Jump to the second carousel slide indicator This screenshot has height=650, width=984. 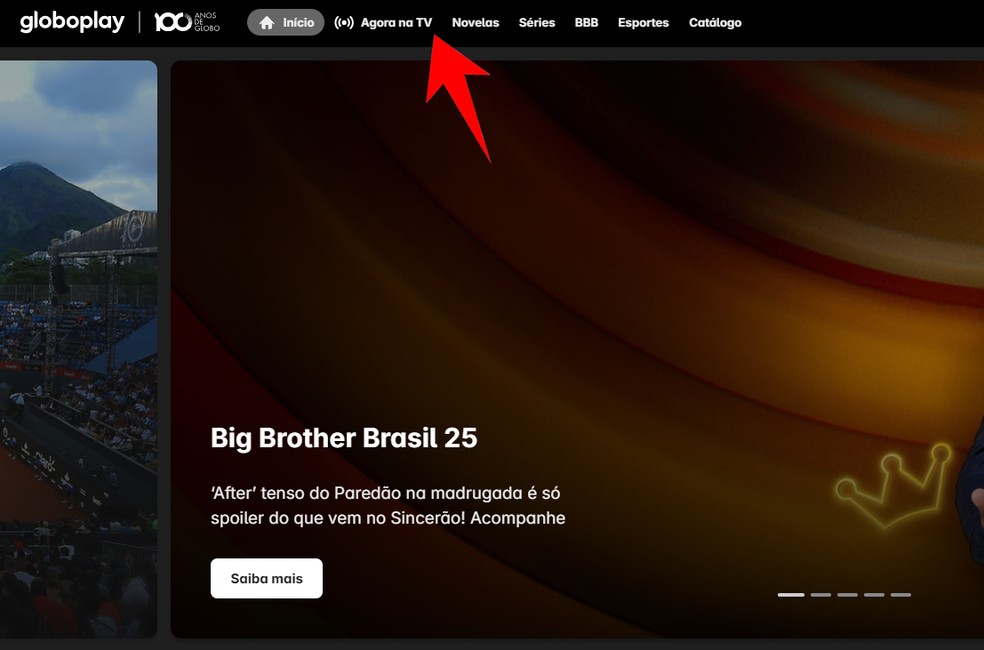[x=821, y=595]
